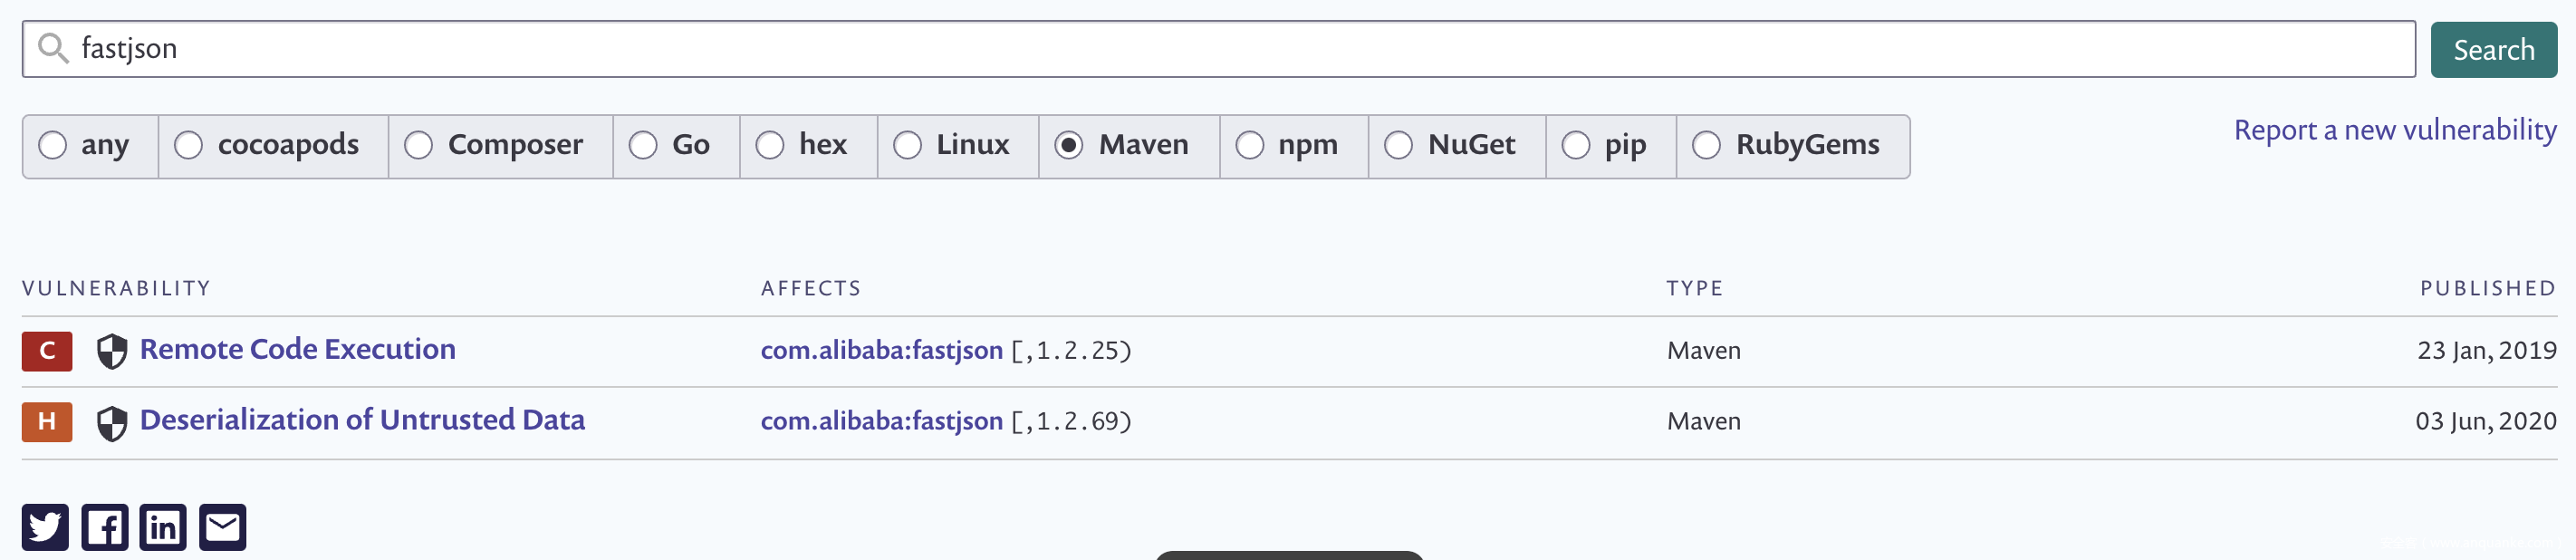Click shield icon beside Deserialization of Untrusted Data
This screenshot has height=560, width=2576.
pyautogui.click(x=112, y=423)
